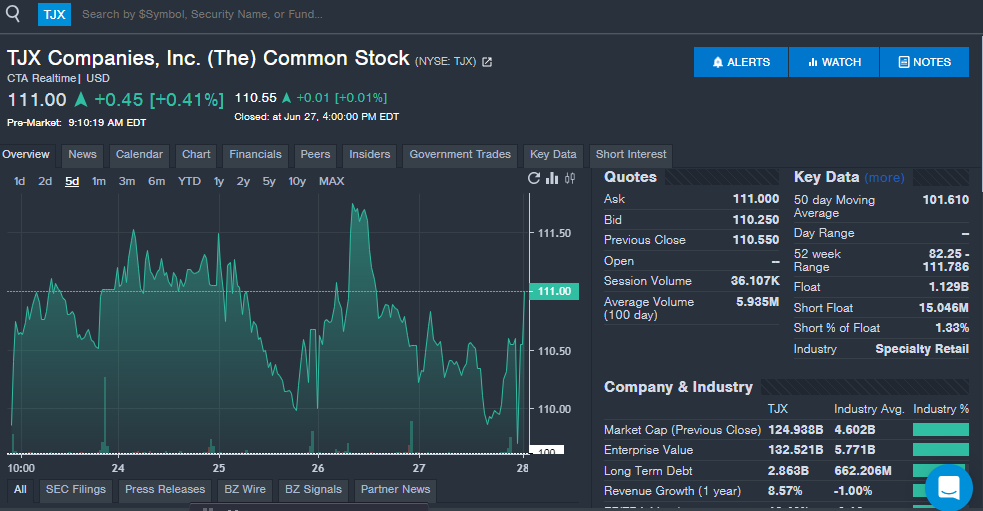Click the Key Data (more) link
Screen dimensions: 983x511
click(x=884, y=178)
